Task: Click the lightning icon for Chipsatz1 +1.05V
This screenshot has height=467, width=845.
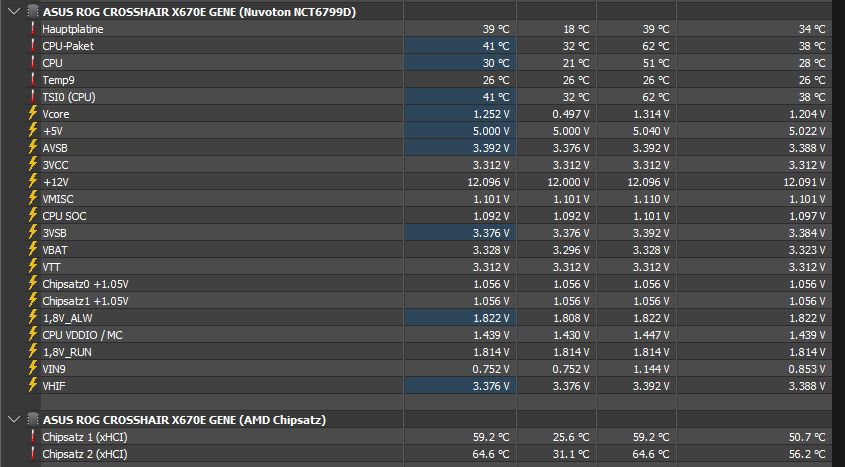Action: click(x=33, y=301)
